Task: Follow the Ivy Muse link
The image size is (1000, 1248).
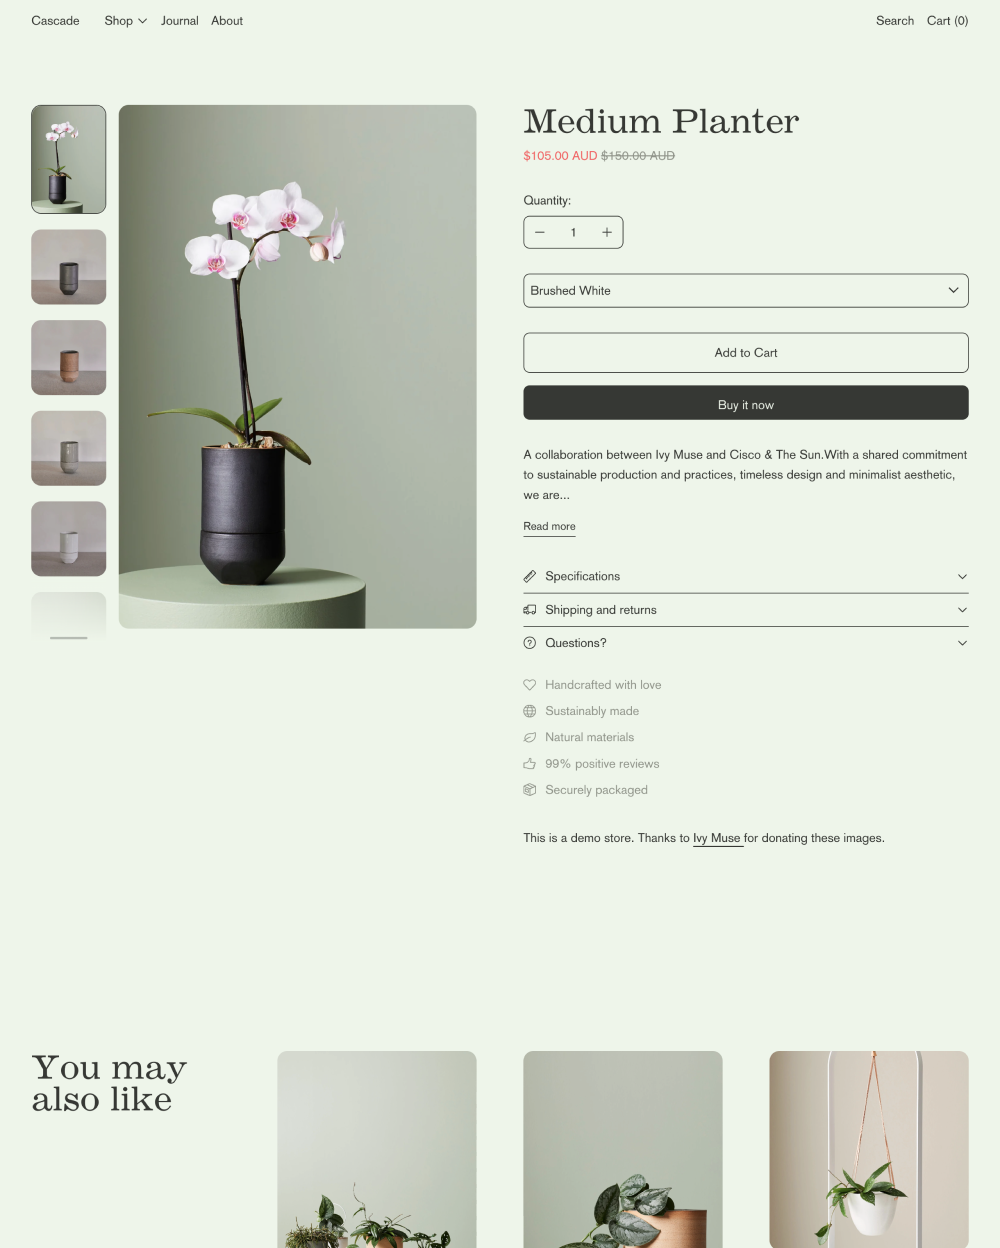Action: click(717, 838)
